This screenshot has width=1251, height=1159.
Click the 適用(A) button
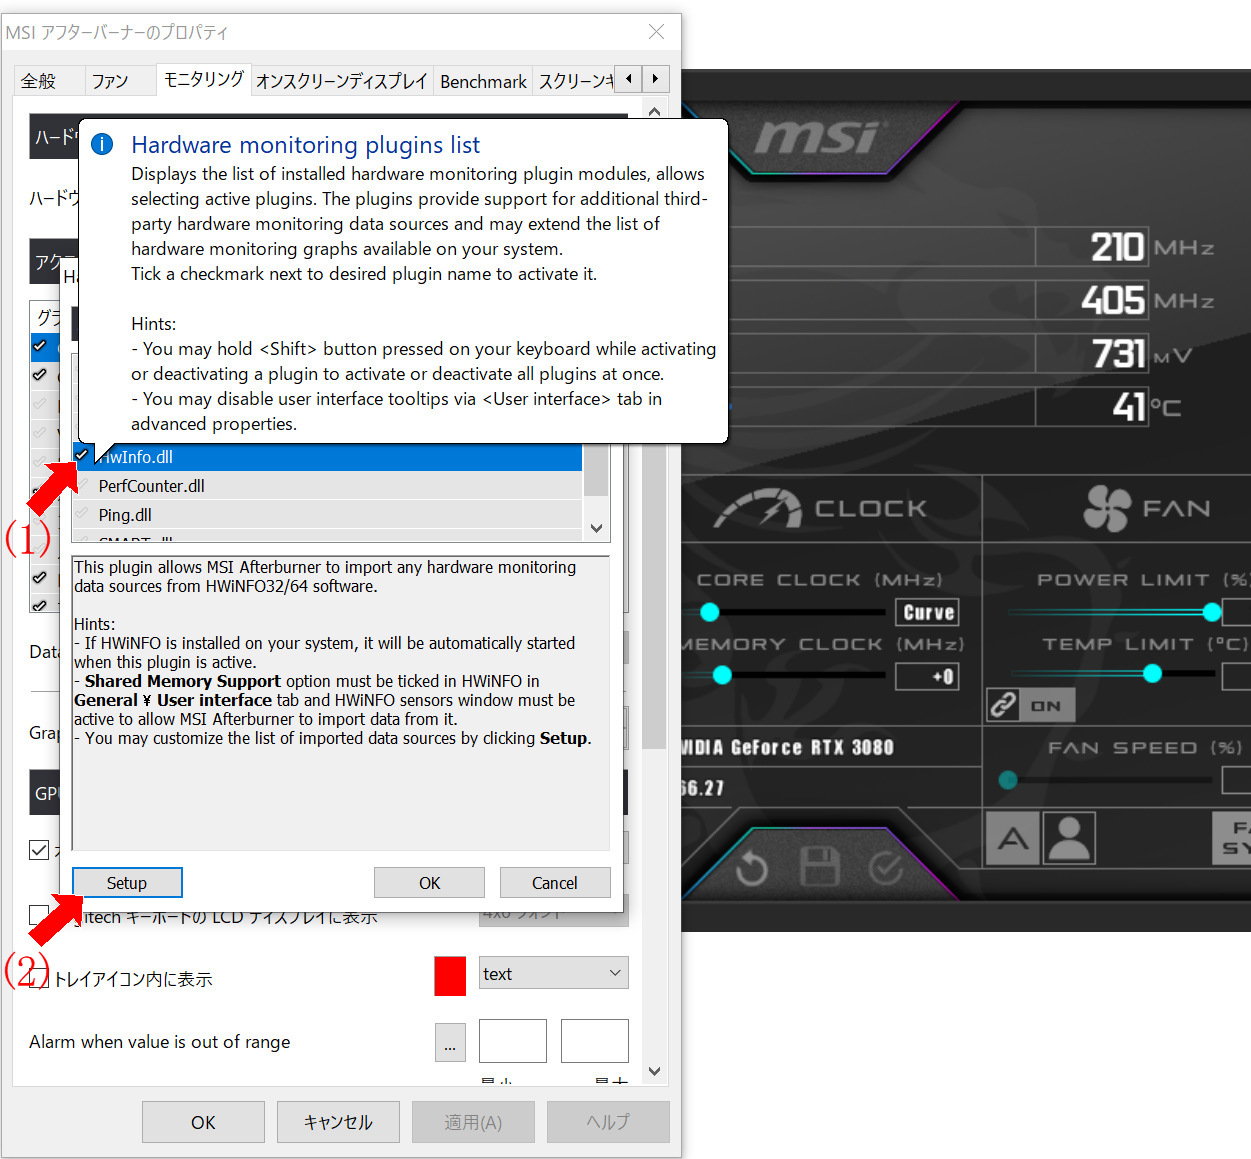[x=473, y=1122]
